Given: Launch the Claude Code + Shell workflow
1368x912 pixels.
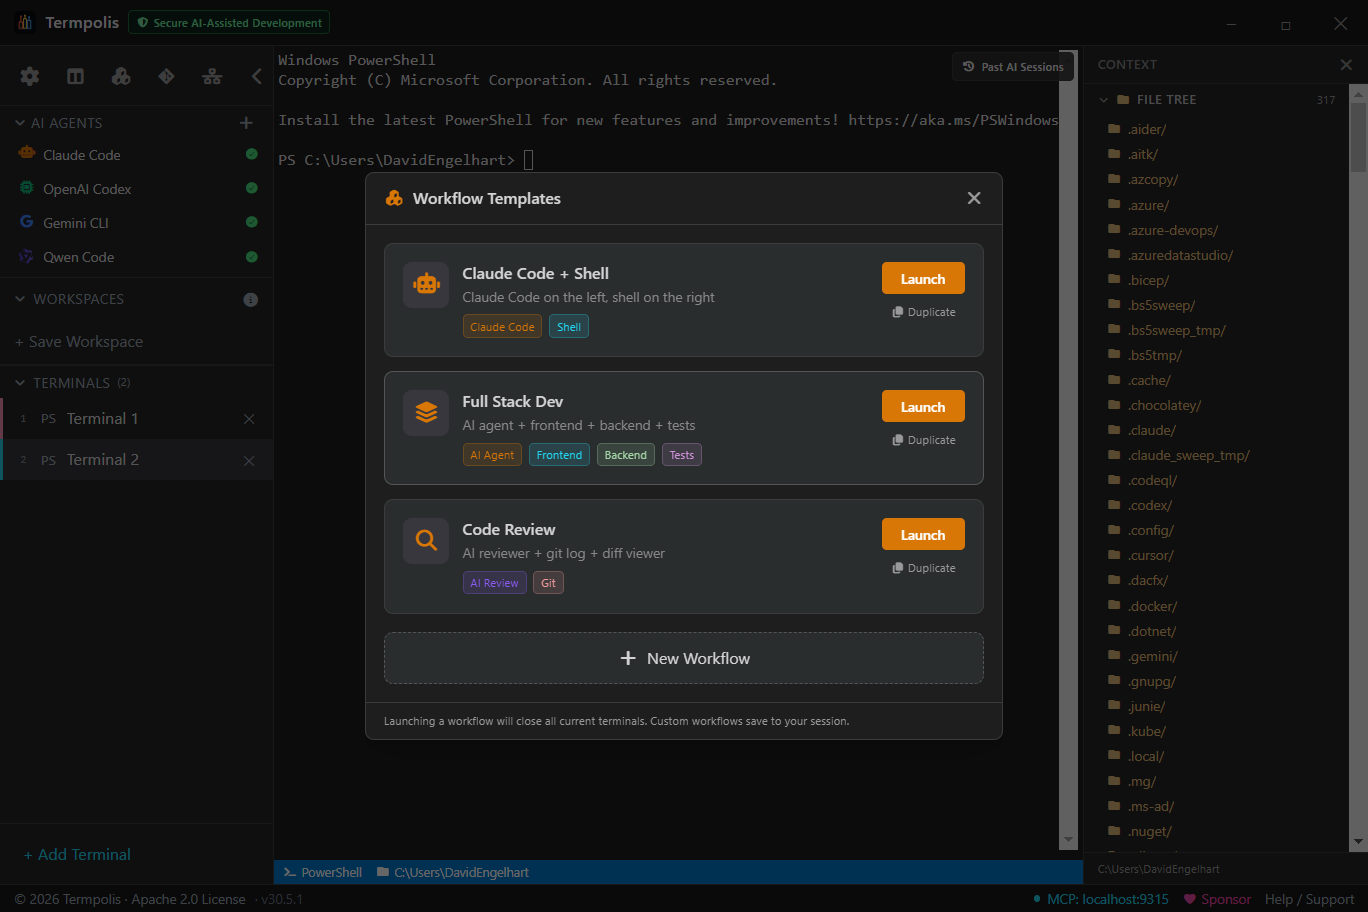Looking at the screenshot, I should [x=923, y=278].
